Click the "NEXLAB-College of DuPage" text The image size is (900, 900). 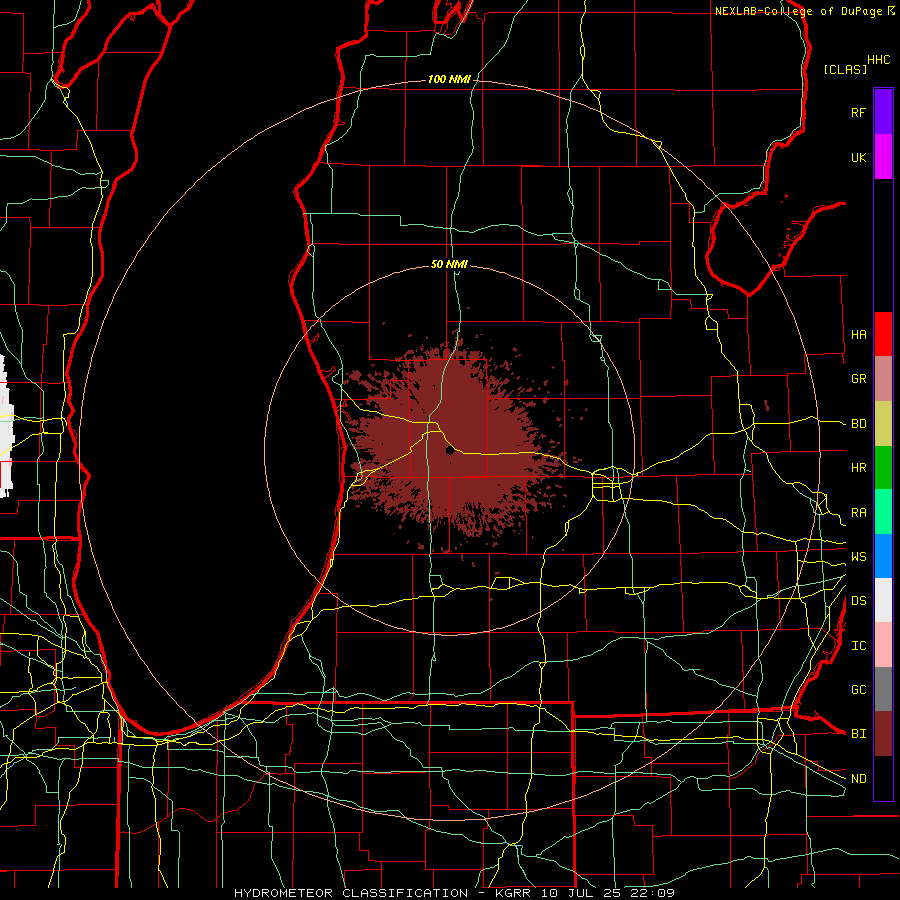800,11
